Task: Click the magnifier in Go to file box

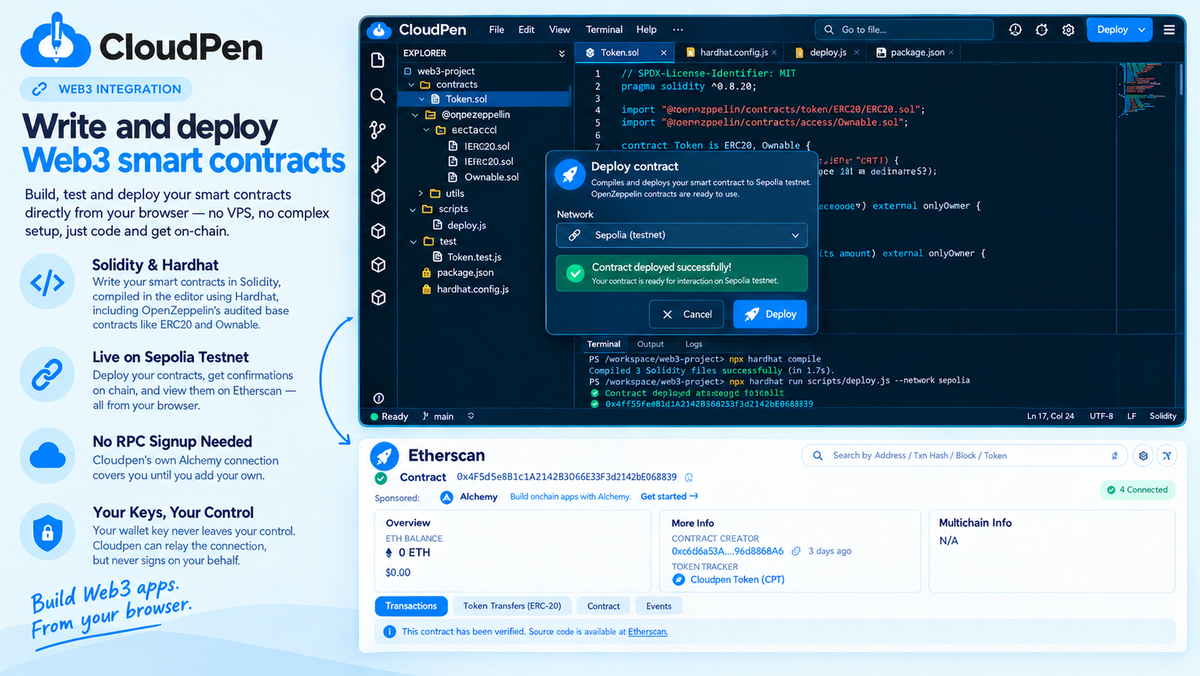Action: 829,30
